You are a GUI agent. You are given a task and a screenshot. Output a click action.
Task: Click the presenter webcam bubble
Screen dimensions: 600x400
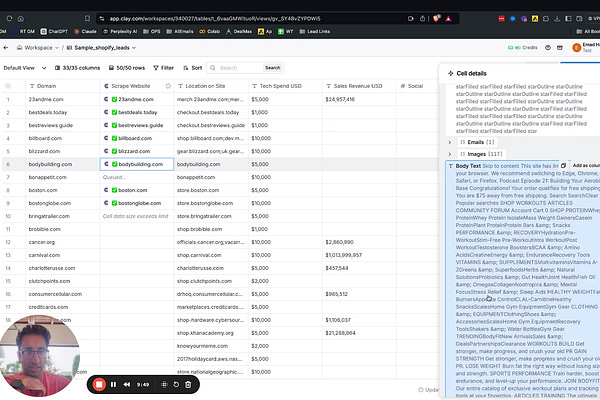39,356
